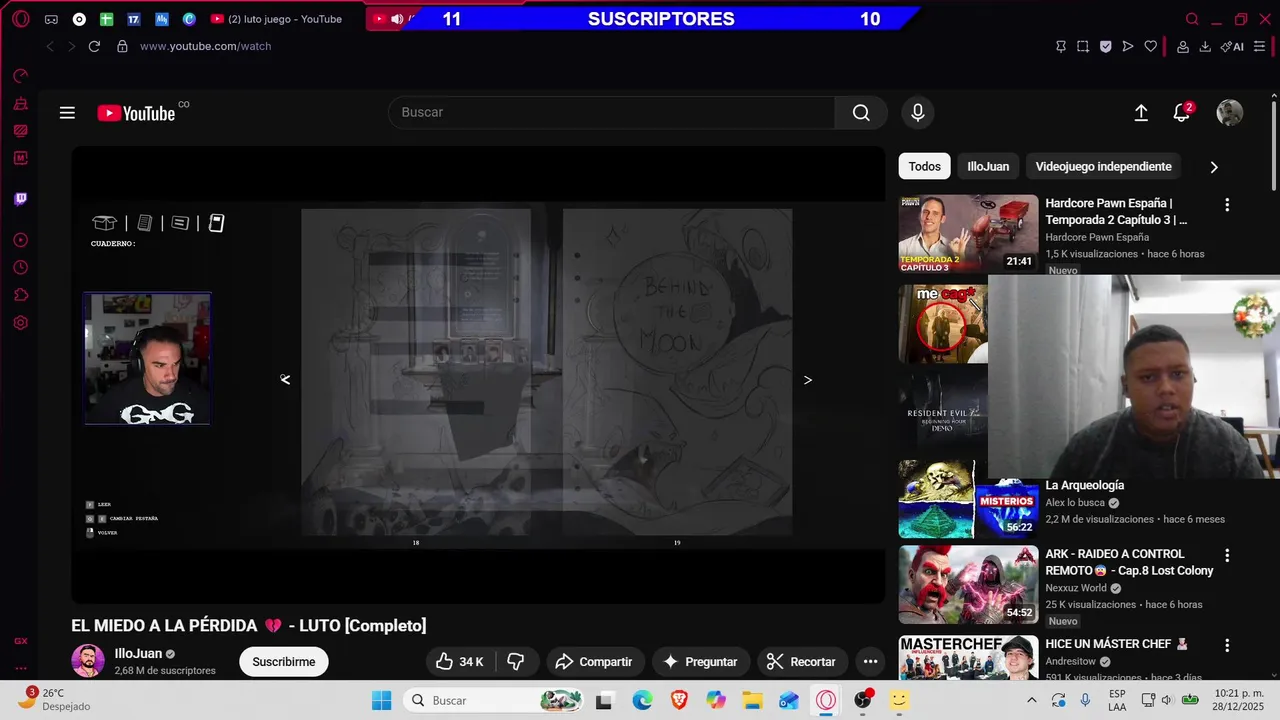The image size is (1280, 720).
Task: Subscribe with the Suscribirme button
Action: (x=284, y=662)
